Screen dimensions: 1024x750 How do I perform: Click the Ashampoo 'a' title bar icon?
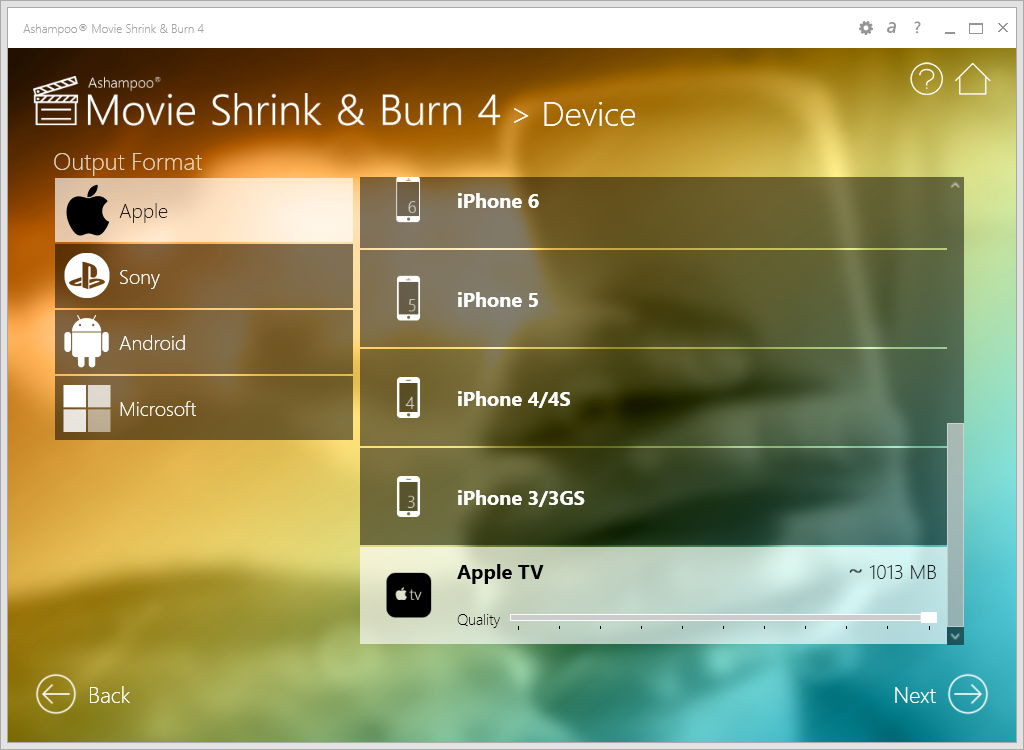pyautogui.click(x=891, y=27)
